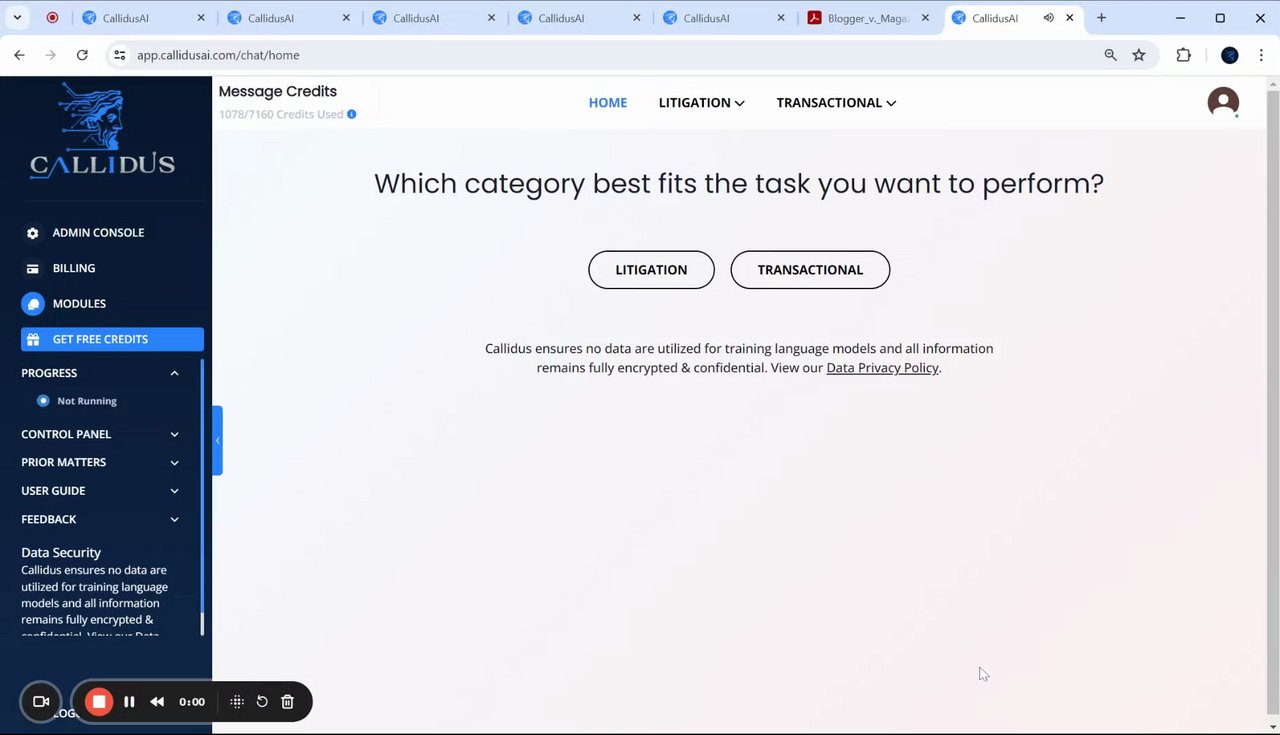The width and height of the screenshot is (1280, 735).
Task: Collapse sidebar with blue handle
Action: tap(217, 440)
